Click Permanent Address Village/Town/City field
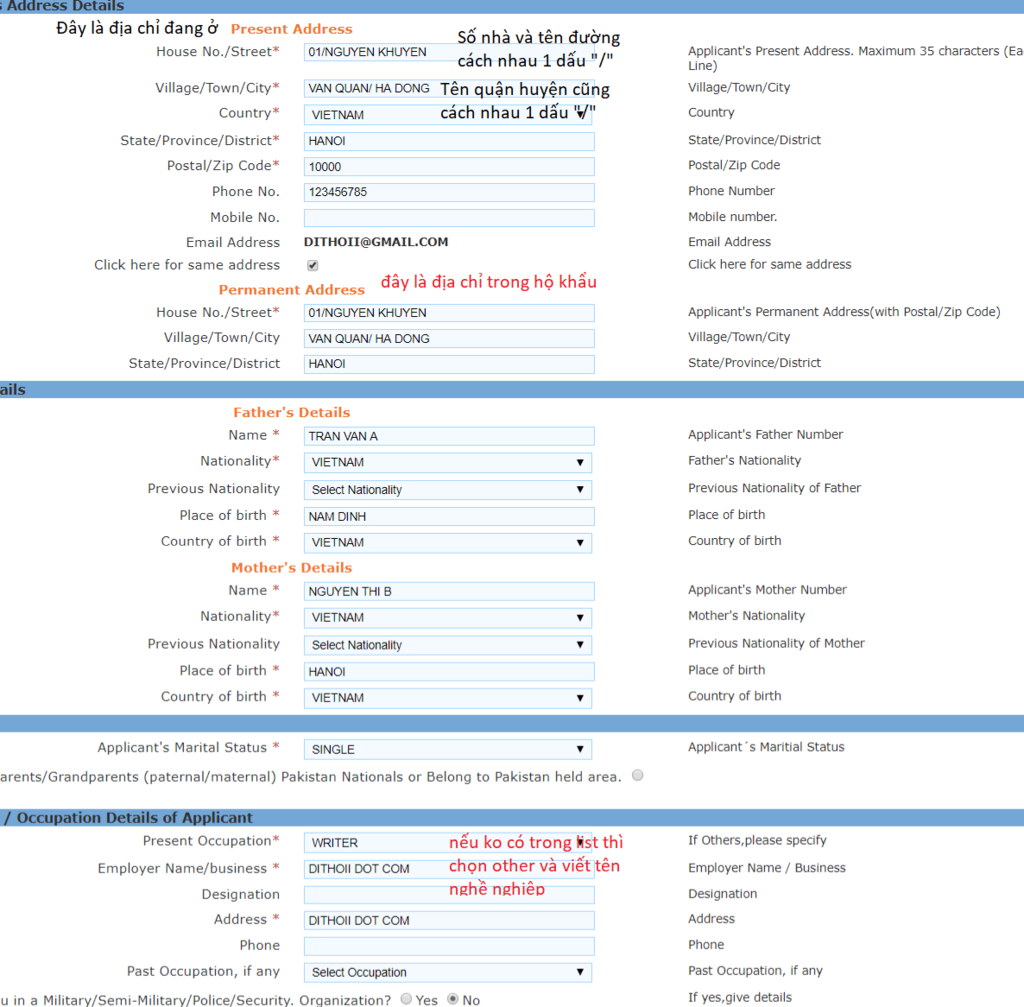The image size is (1024, 1007). pyautogui.click(x=449, y=338)
